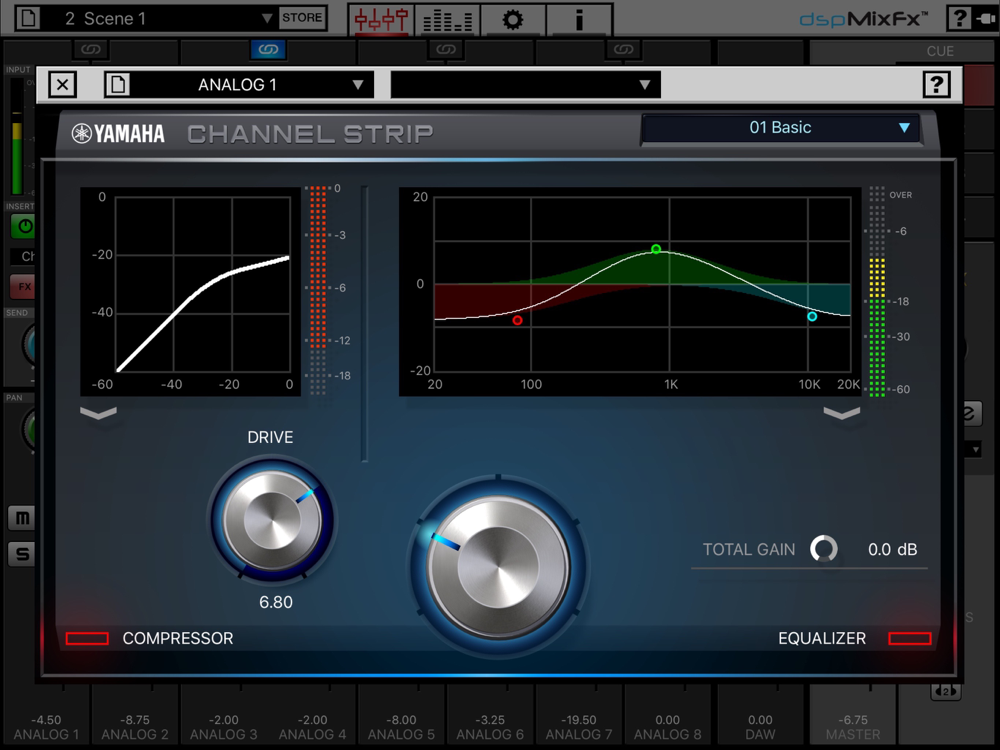Viewport: 1000px width, 750px height.
Task: Click the plug connection icon
Action: tap(986, 19)
